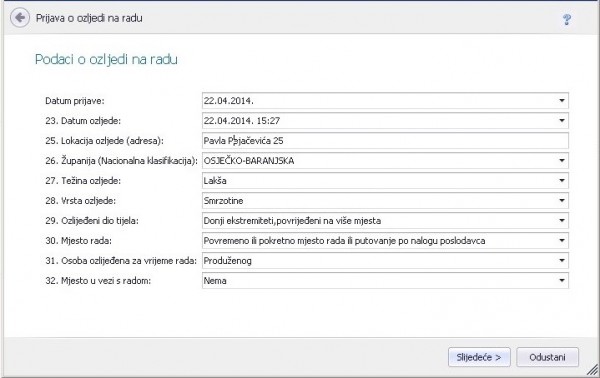This screenshot has width=600, height=378.
Task: Open the Vrsta ozljede dropdown arrow
Action: (562, 200)
